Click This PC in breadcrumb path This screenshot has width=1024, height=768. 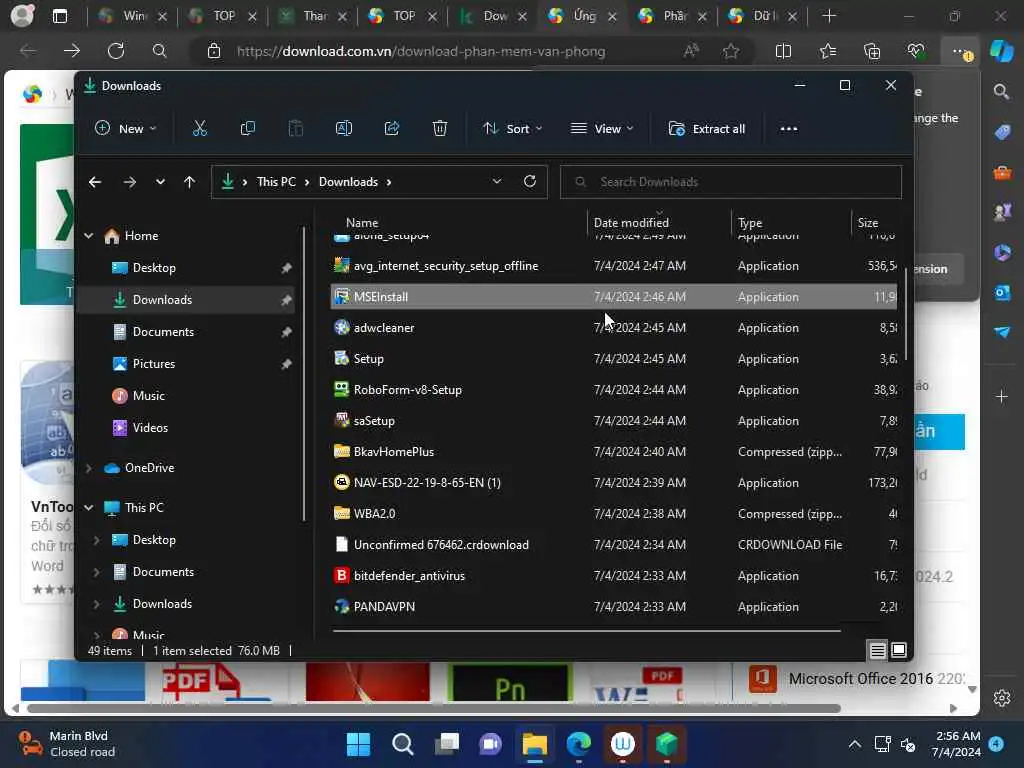pyautogui.click(x=276, y=182)
